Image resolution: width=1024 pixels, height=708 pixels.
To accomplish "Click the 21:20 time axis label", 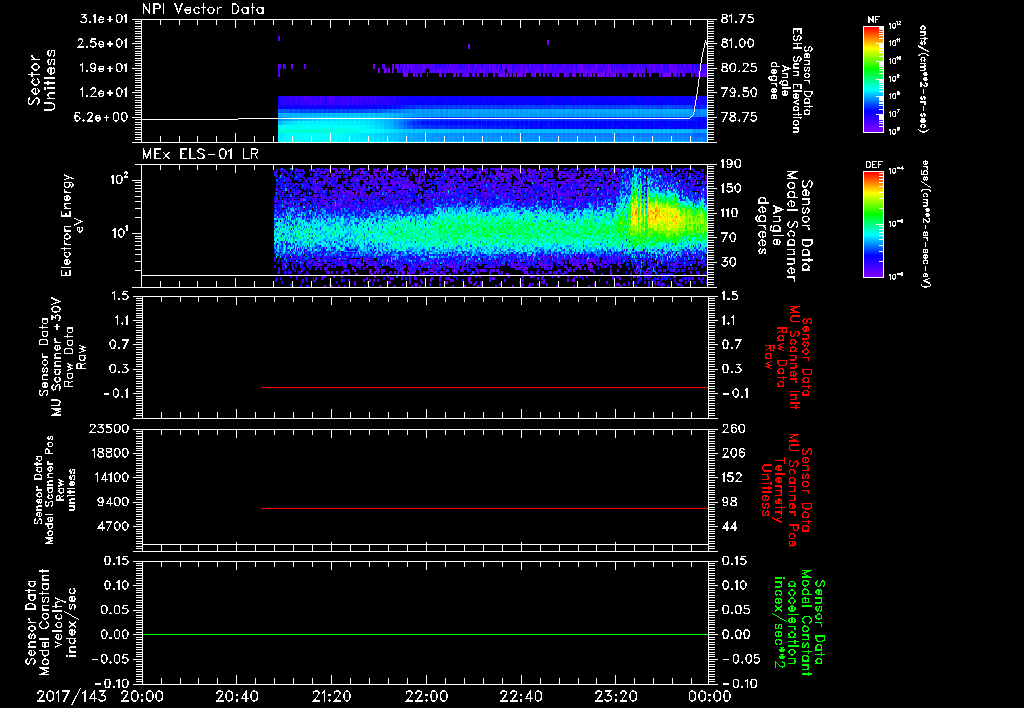I will click(x=331, y=696).
